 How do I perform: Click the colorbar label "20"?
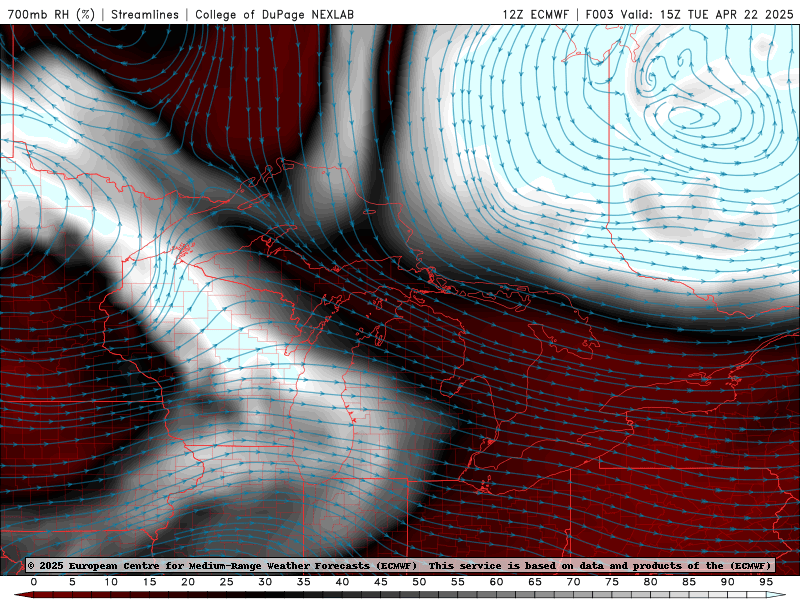tap(188, 582)
